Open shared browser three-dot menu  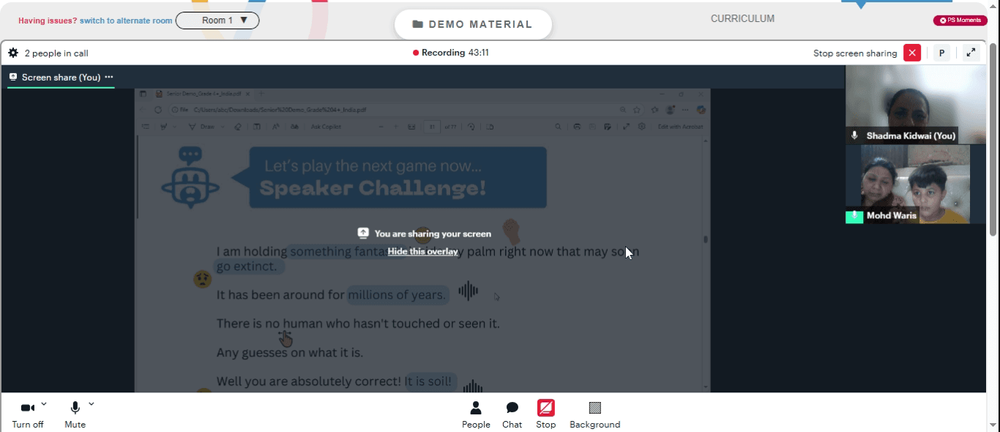pos(686,110)
